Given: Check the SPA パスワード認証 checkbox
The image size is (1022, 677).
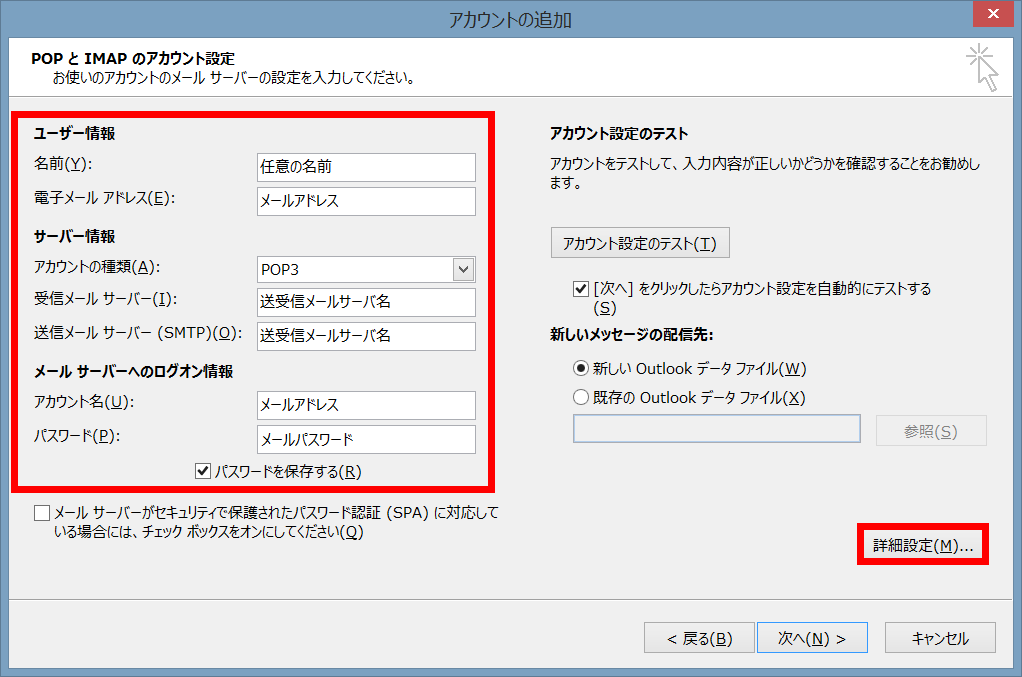Looking at the screenshot, I should 42,512.
